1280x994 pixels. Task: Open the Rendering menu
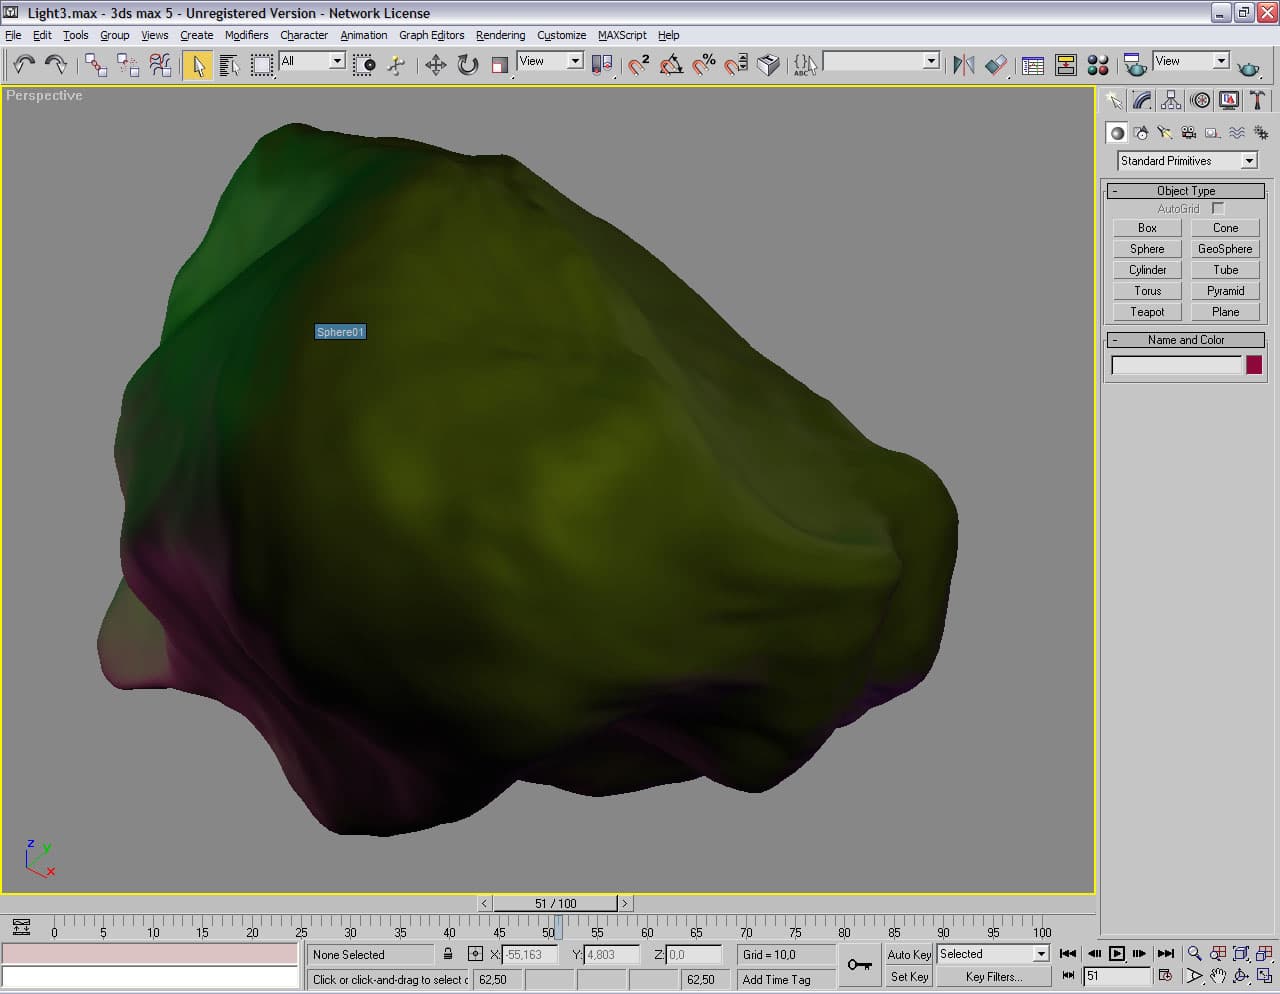500,35
